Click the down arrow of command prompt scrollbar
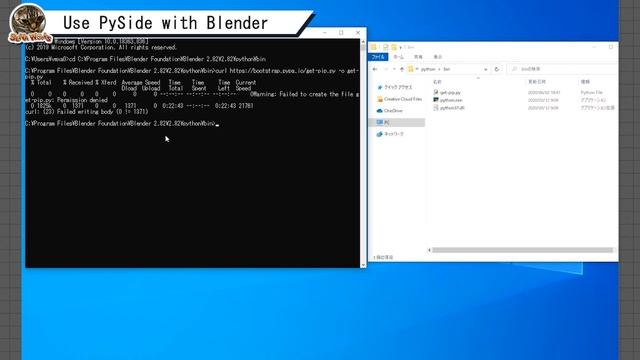 [363, 265]
